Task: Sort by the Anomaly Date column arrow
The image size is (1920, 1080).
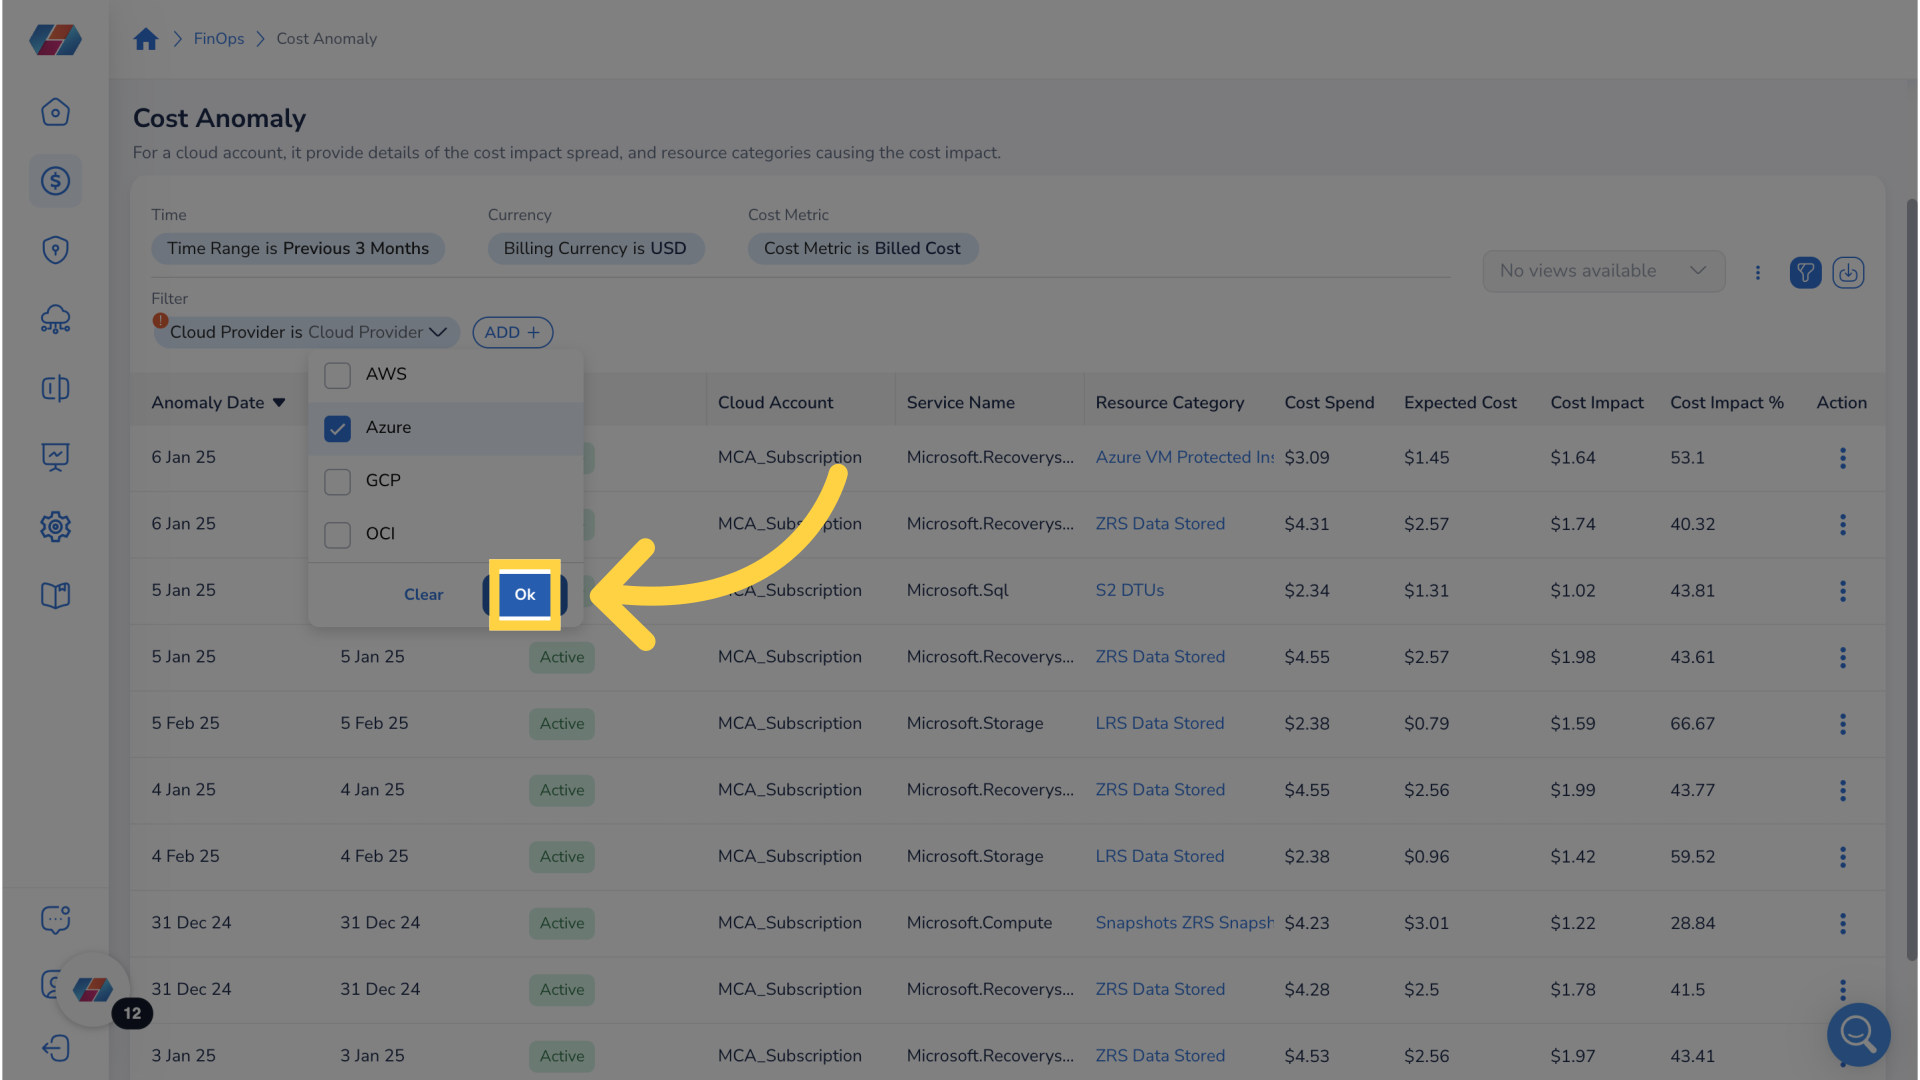Action: coord(279,403)
